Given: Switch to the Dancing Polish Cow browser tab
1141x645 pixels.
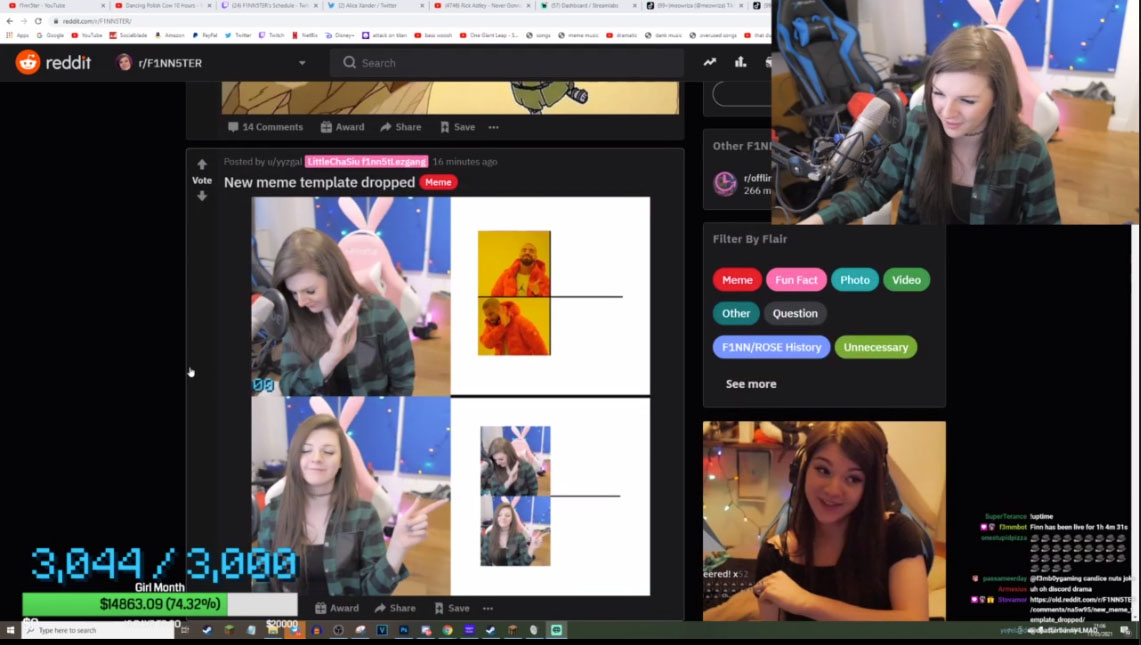Looking at the screenshot, I should point(161,5).
